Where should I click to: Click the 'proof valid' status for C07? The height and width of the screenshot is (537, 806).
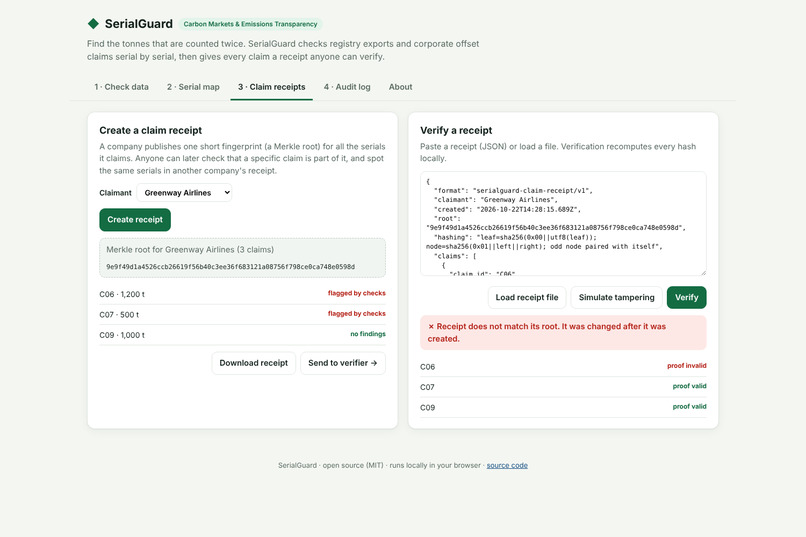(689, 386)
